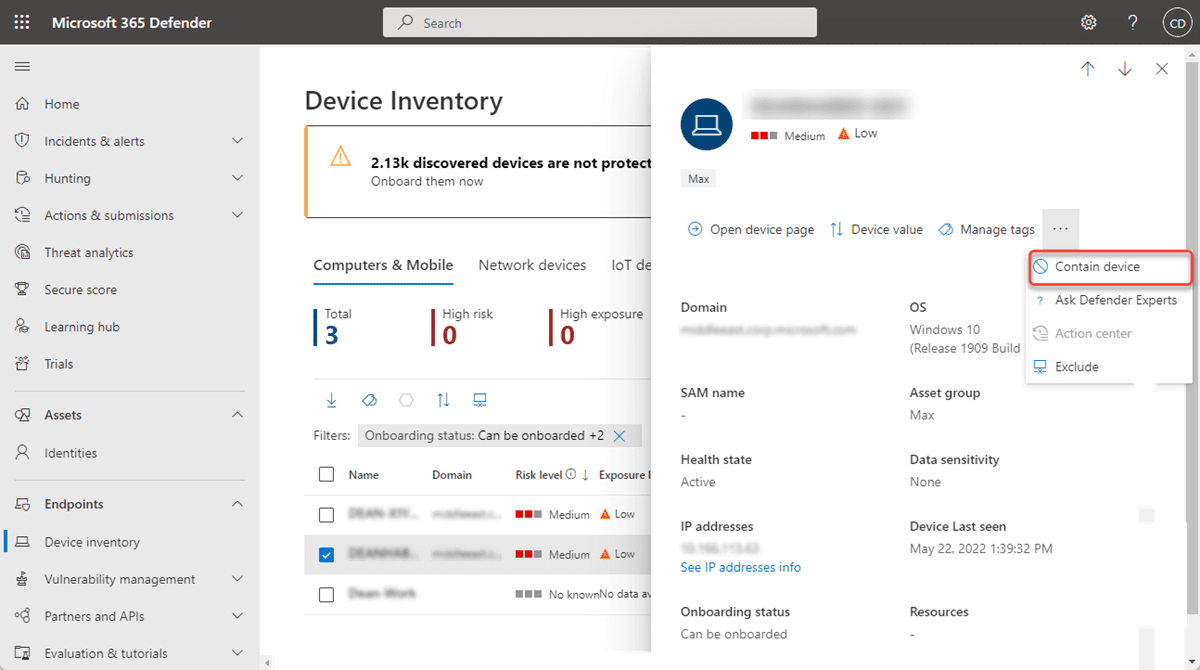1200x670 pixels.
Task: Select the header checkbox to select all devices
Action: coord(326,474)
